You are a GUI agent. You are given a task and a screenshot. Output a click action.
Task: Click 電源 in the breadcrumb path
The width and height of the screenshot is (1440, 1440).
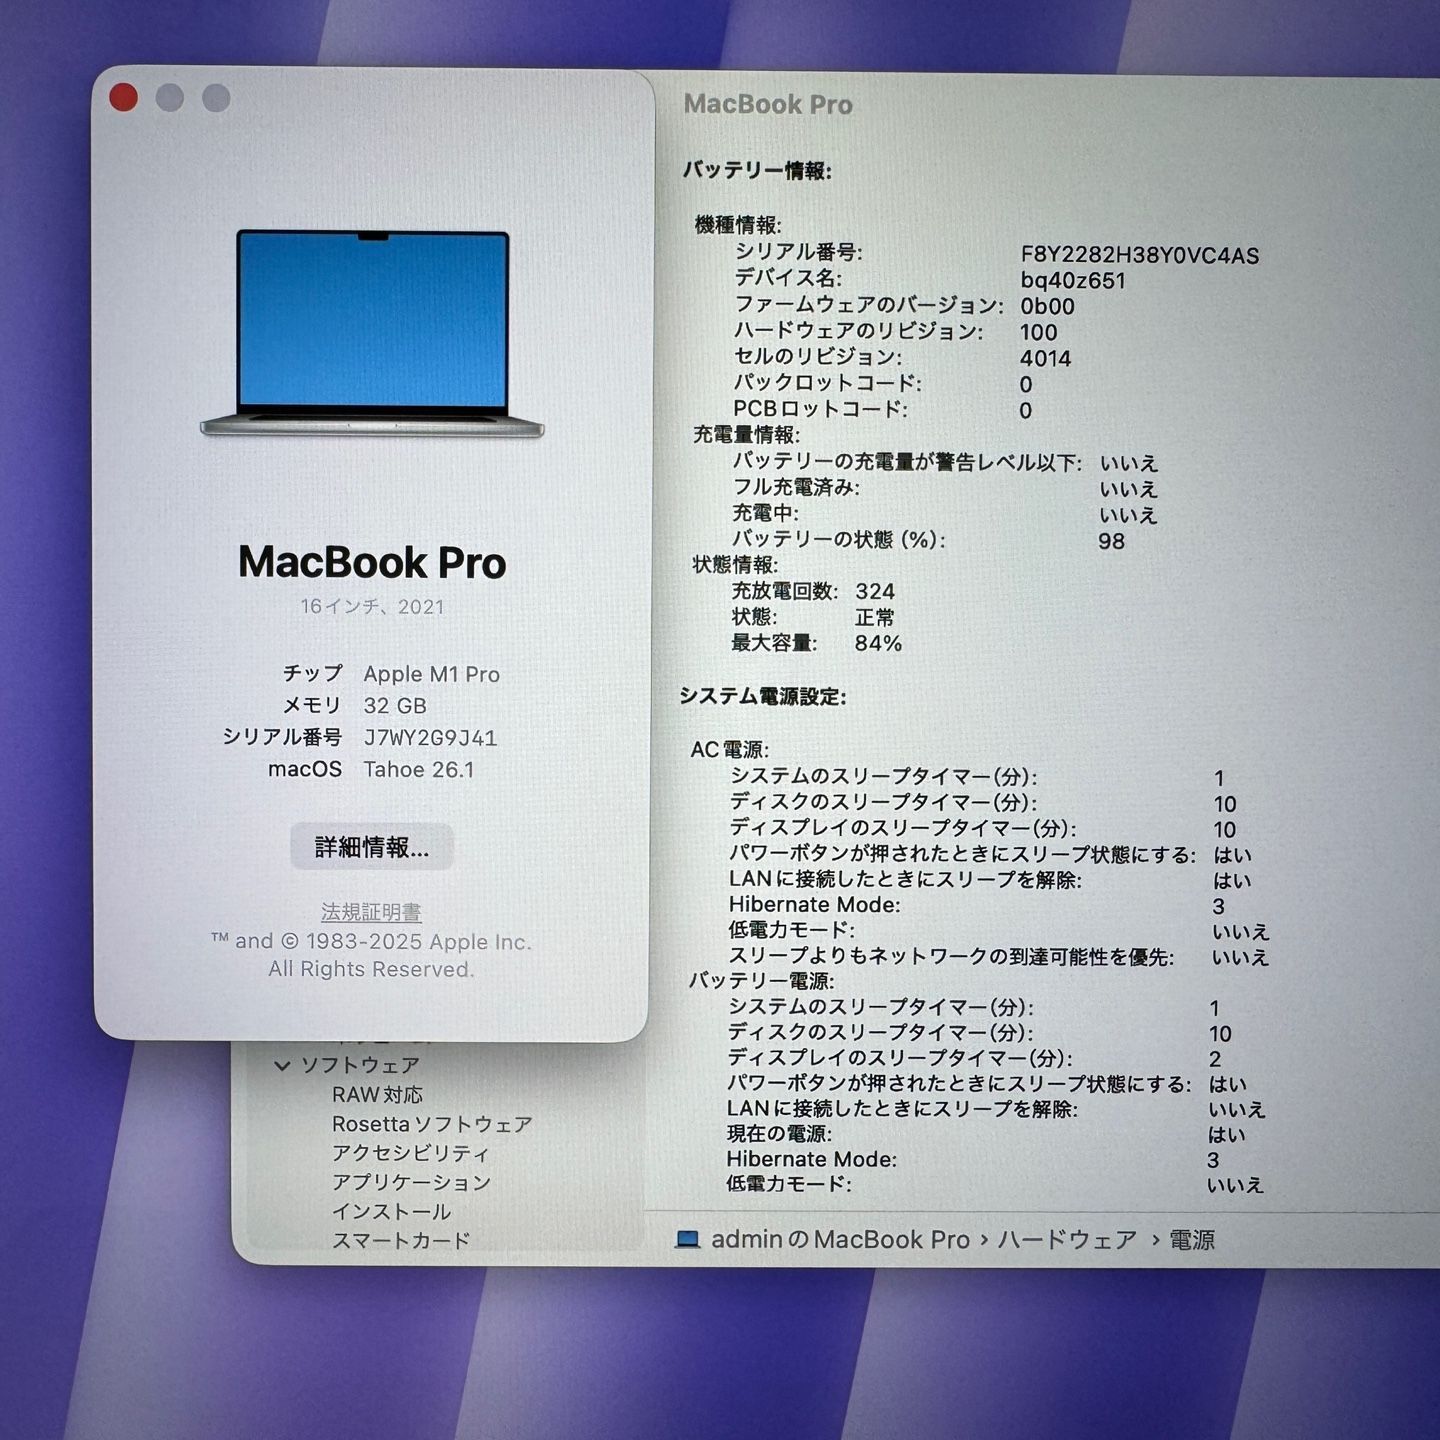click(1192, 1238)
